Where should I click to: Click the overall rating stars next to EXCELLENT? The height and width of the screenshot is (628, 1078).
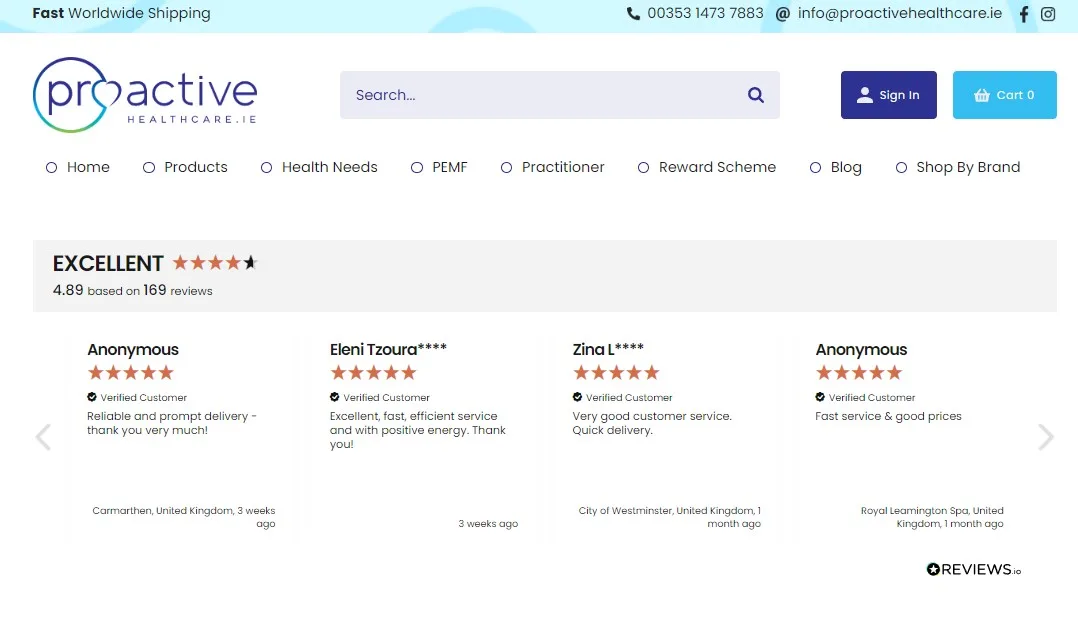click(214, 263)
